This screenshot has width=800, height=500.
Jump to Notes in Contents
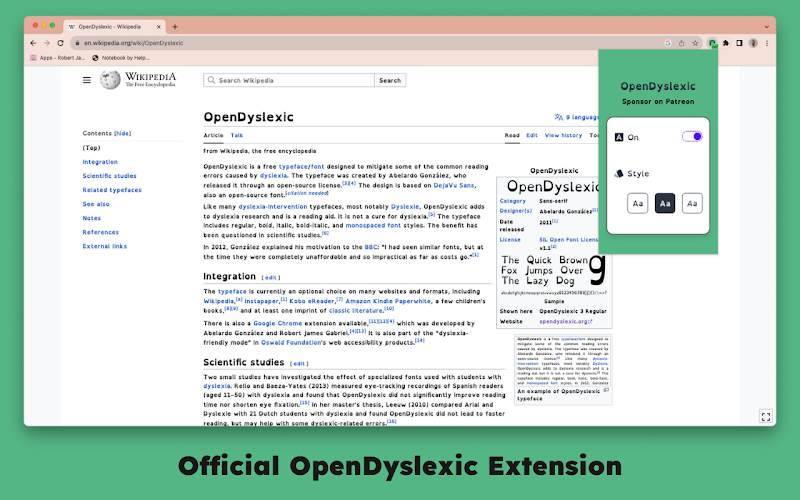[x=92, y=218]
